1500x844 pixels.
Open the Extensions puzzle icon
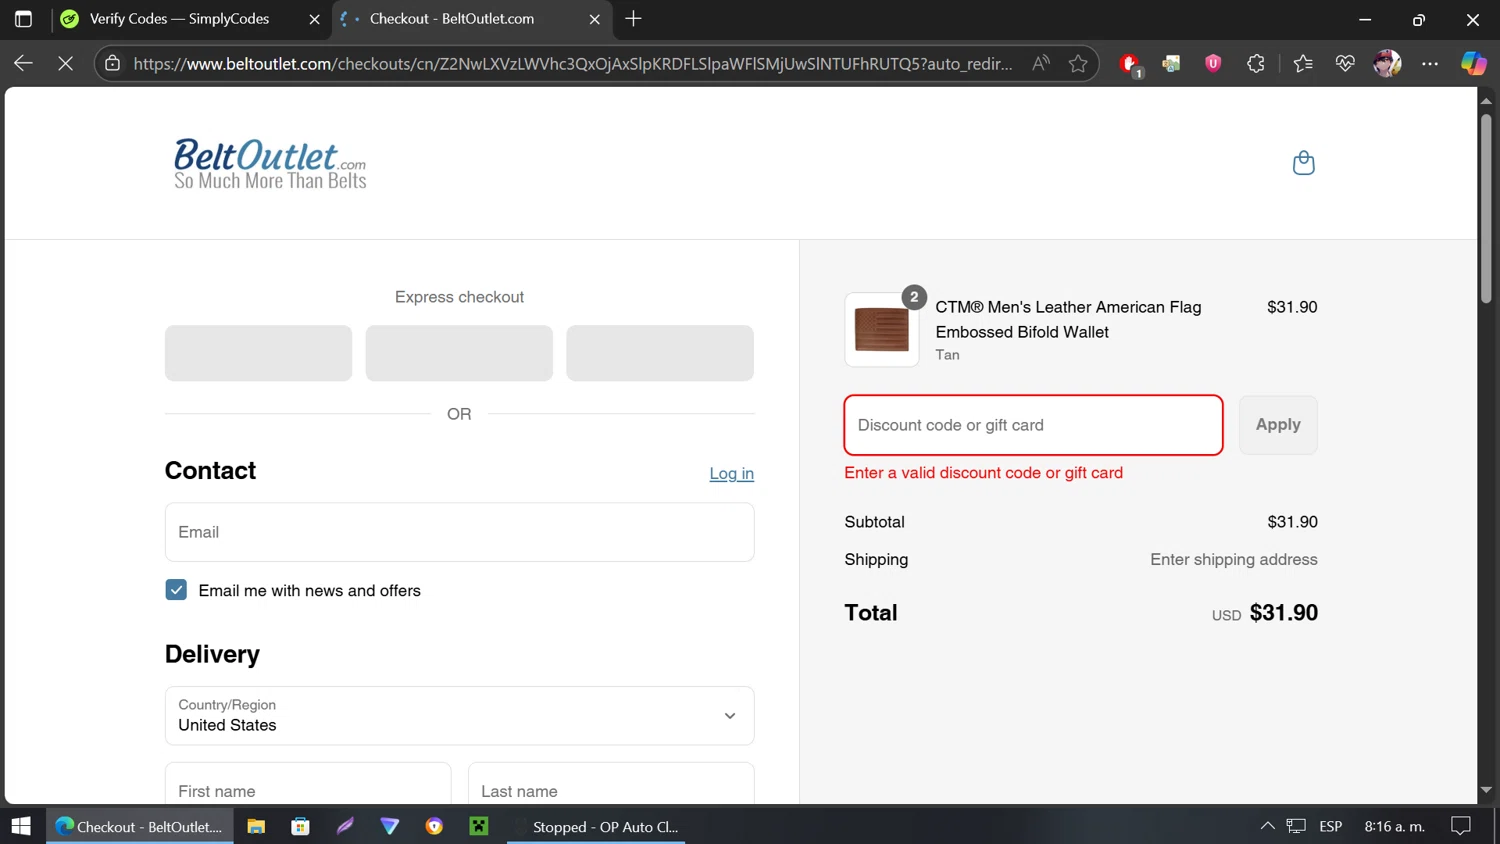pyautogui.click(x=1256, y=63)
